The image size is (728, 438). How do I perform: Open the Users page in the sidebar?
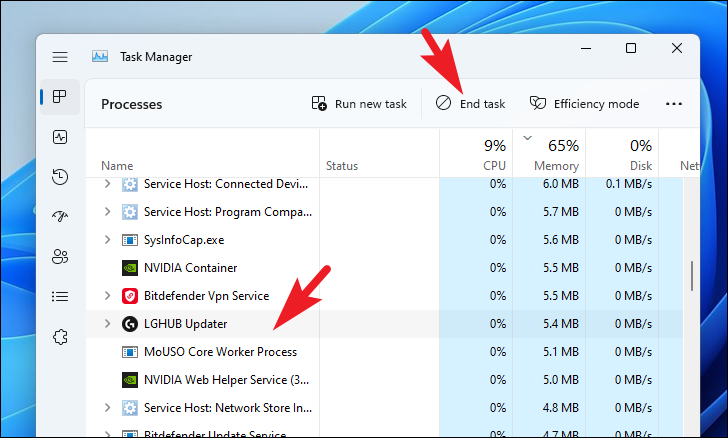[60, 256]
